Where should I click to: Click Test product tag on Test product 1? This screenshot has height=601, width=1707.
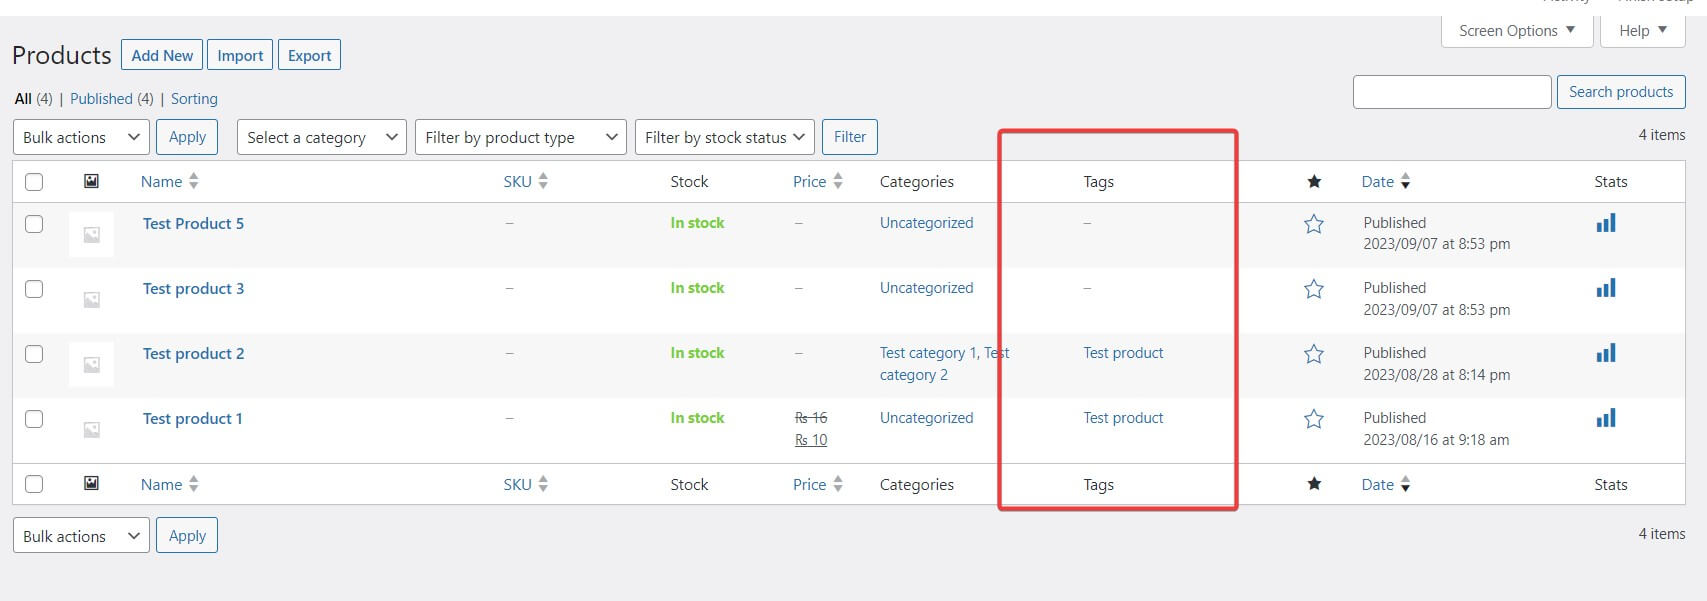click(1123, 418)
